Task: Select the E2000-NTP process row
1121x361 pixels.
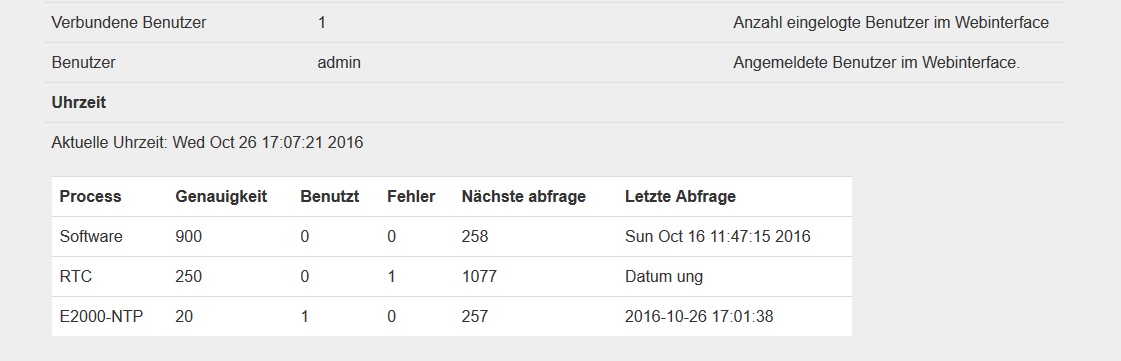Action: click(452, 316)
